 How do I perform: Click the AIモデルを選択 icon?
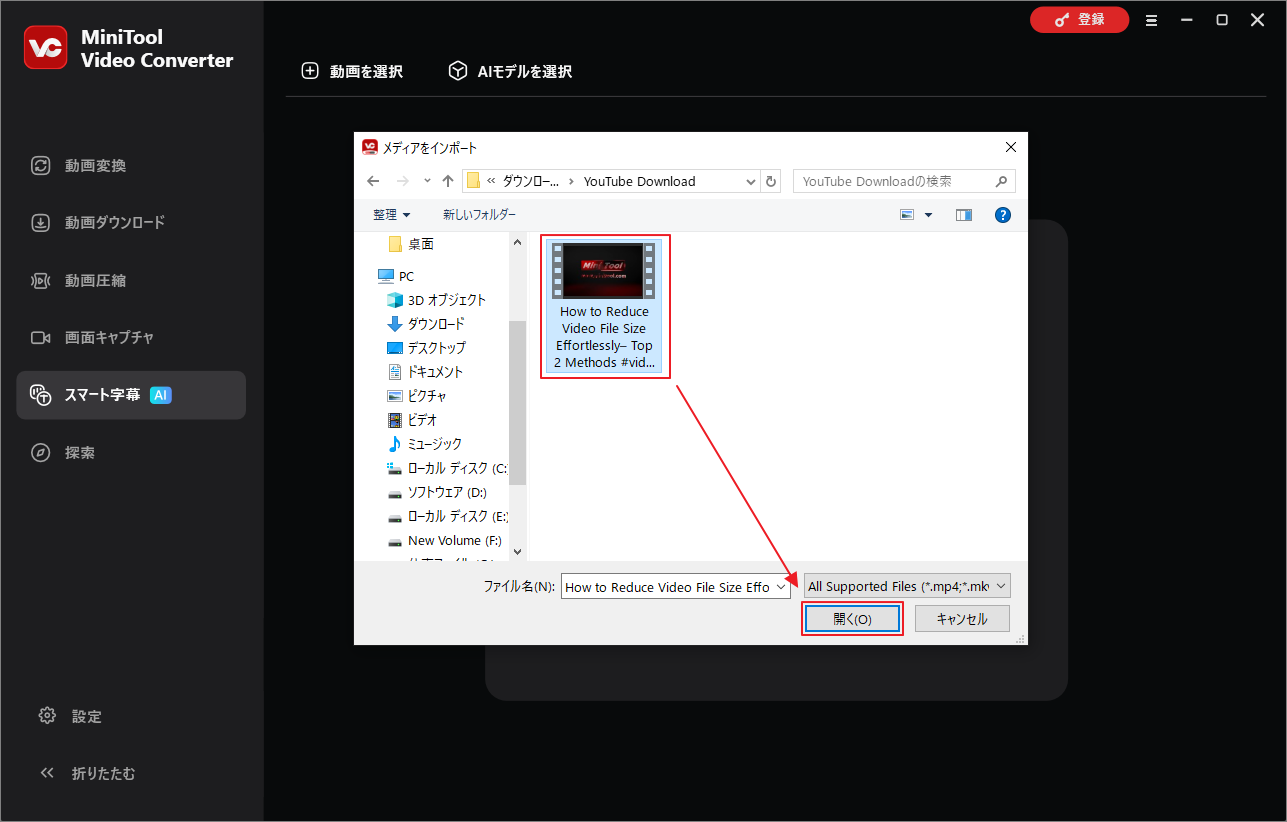coord(457,71)
